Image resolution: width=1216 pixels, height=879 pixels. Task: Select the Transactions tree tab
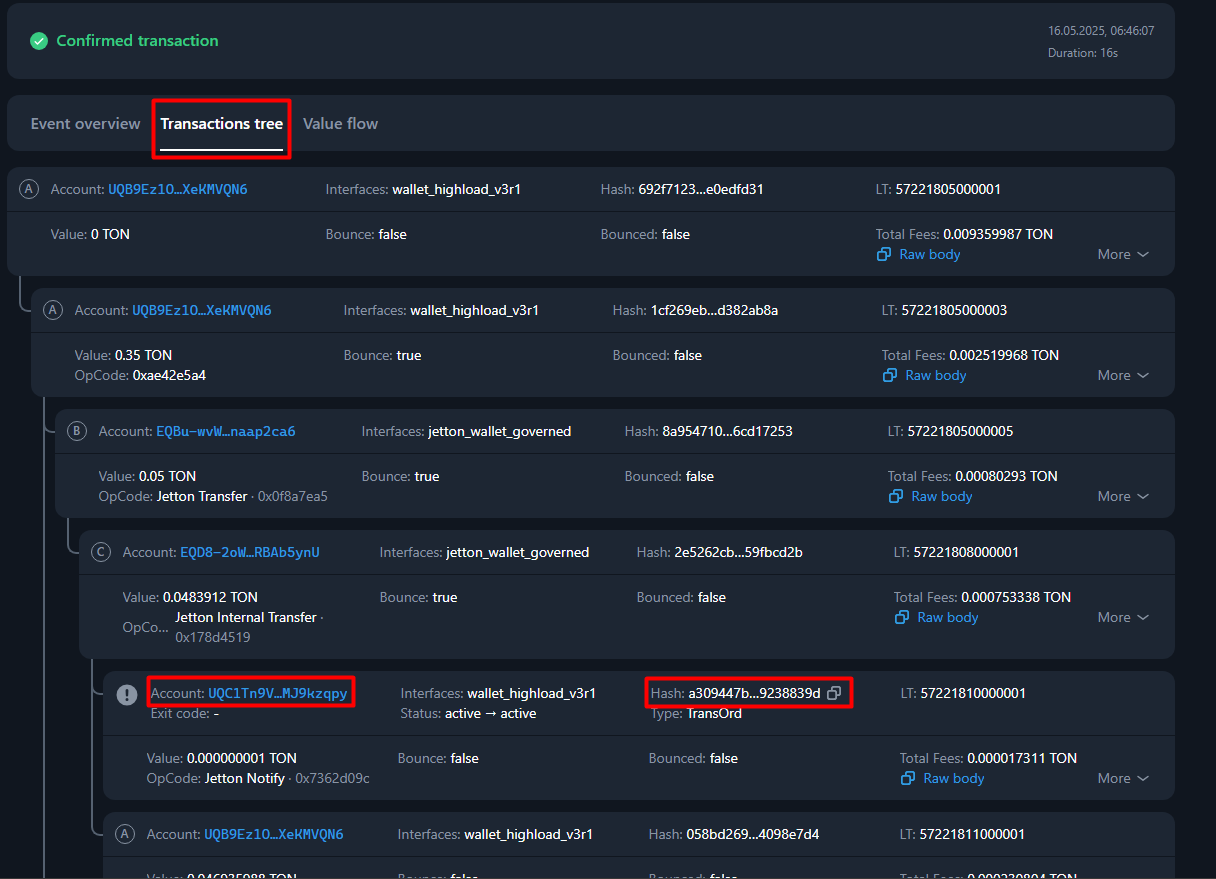click(x=221, y=124)
